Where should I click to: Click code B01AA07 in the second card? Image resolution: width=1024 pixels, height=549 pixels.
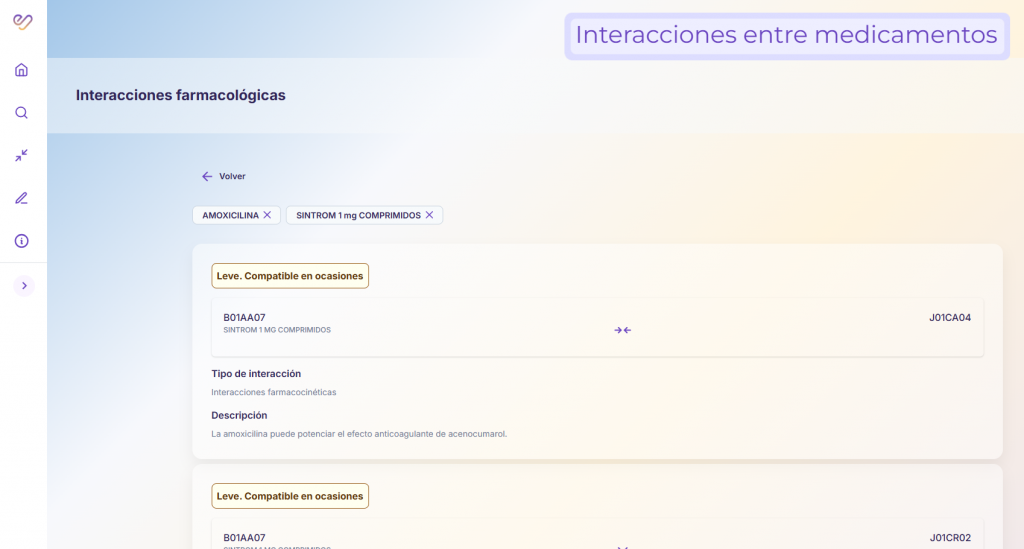coord(244,538)
